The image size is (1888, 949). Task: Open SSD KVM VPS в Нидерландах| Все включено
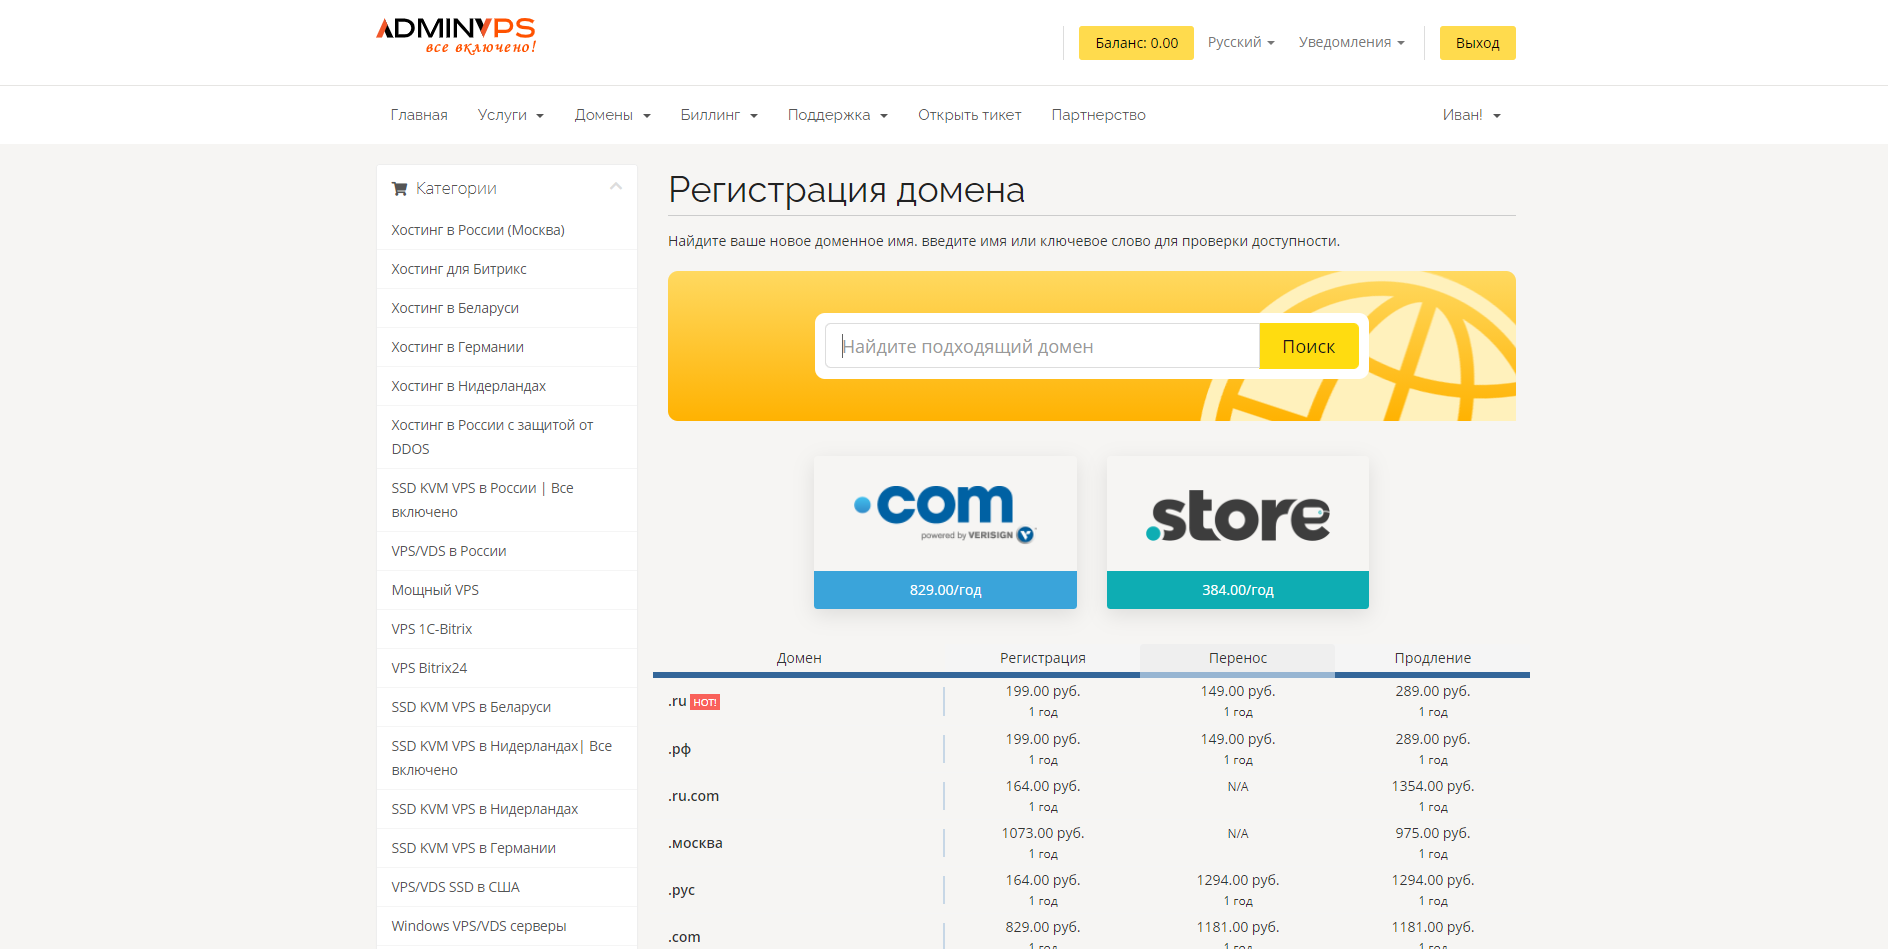(507, 758)
